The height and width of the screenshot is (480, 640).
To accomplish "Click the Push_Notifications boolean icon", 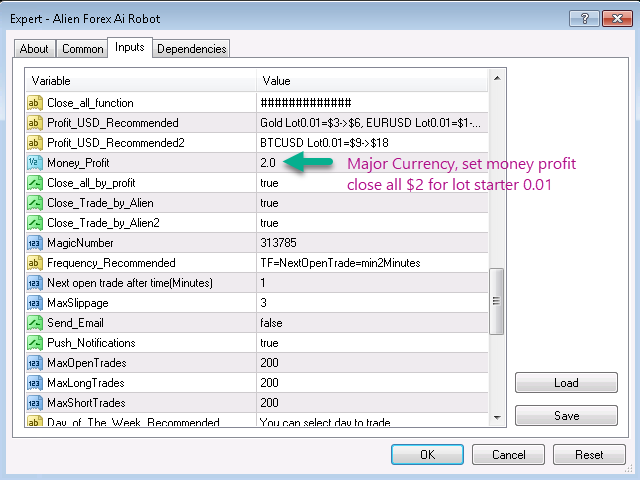I will click(x=35, y=343).
